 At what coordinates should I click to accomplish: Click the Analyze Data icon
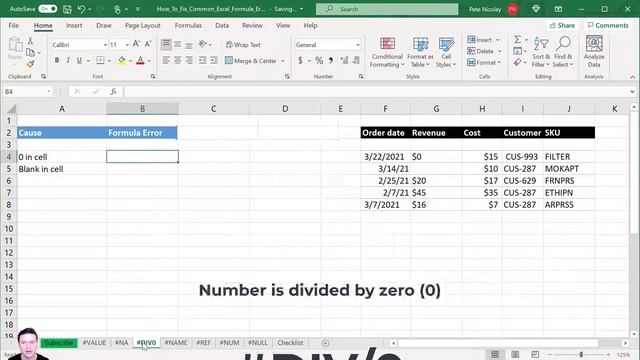click(594, 51)
